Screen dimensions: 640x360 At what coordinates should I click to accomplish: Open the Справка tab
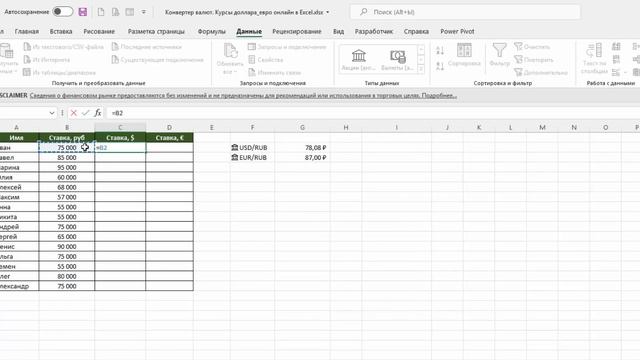pos(416,31)
